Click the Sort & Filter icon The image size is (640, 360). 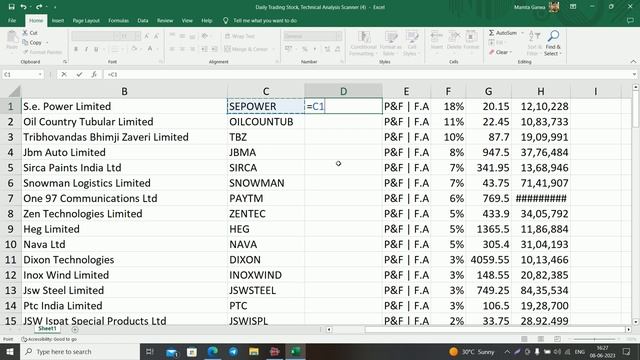tap(534, 37)
